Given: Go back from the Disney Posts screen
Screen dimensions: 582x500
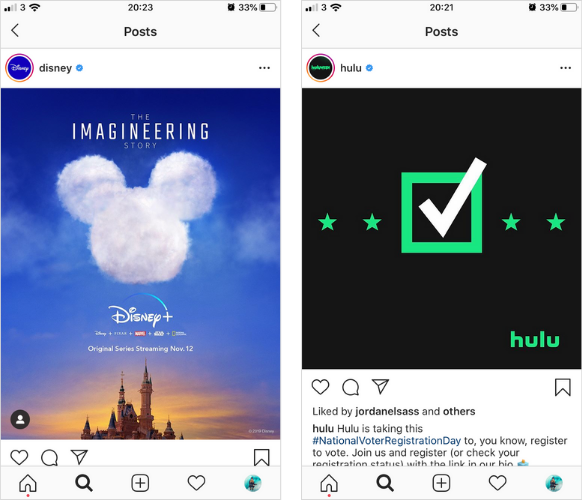Looking at the screenshot, I should 15,30.
